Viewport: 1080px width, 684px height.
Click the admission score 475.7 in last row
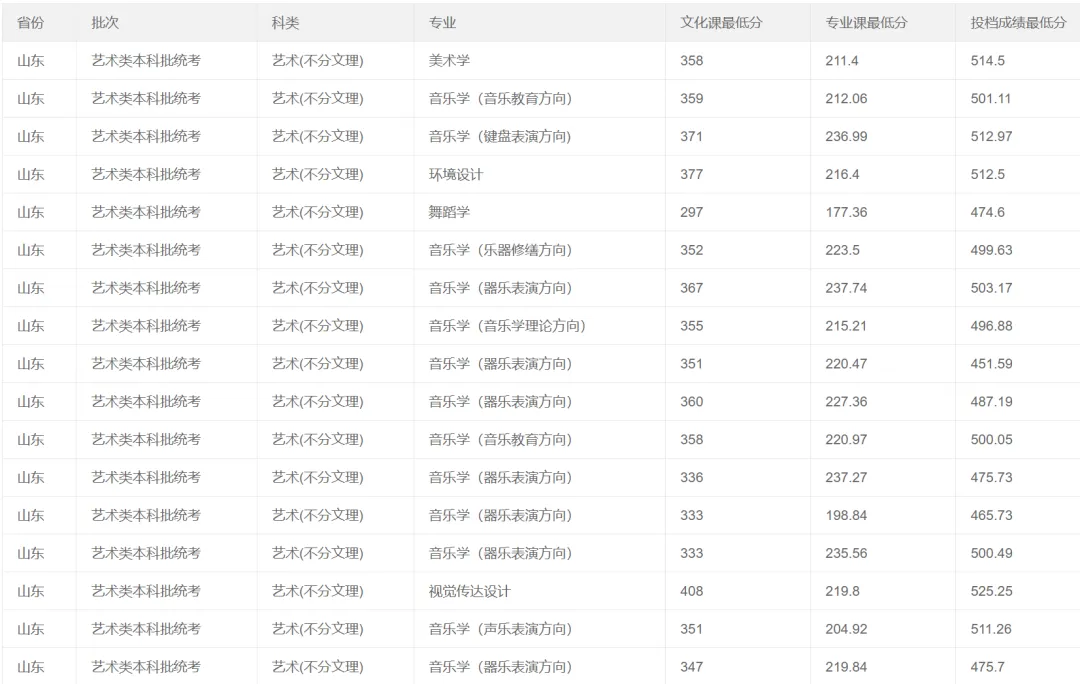(987, 667)
